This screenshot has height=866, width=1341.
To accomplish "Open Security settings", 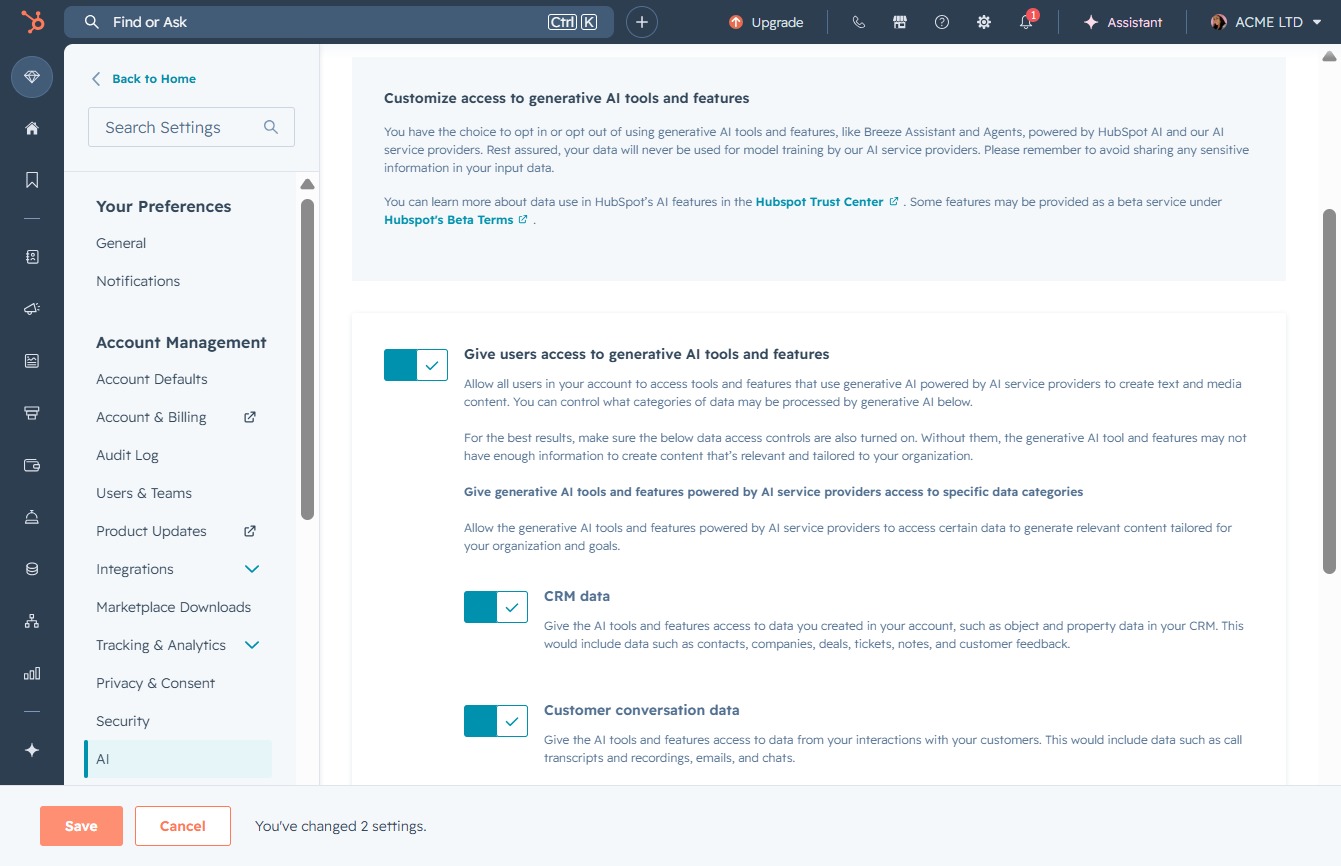I will tap(123, 721).
